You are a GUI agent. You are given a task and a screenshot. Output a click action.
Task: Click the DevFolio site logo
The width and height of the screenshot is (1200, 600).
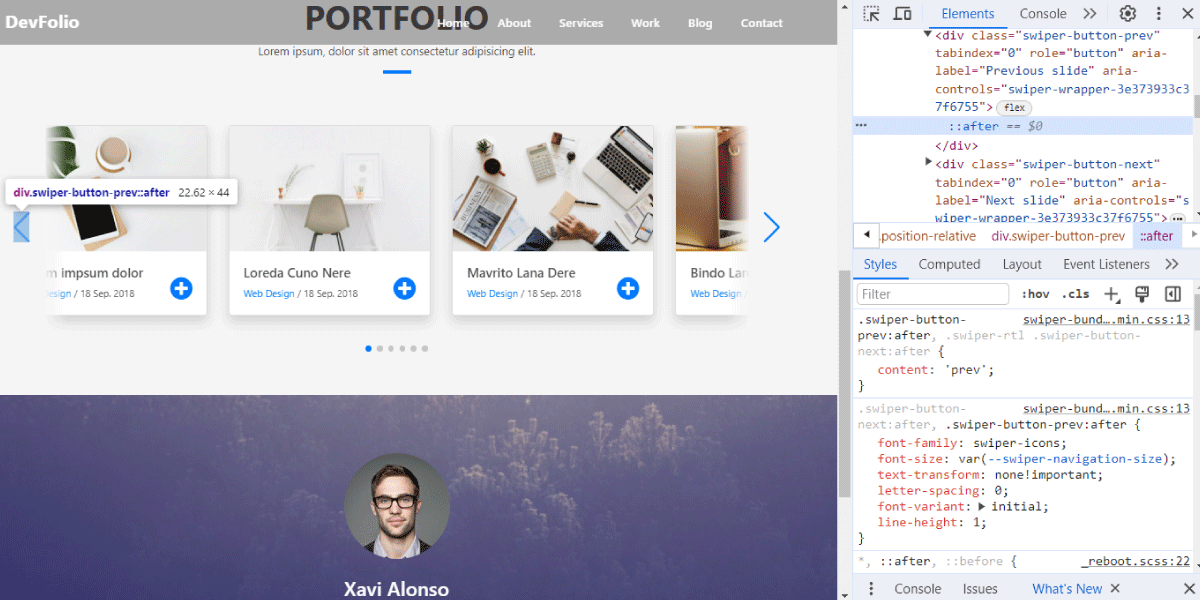(42, 22)
